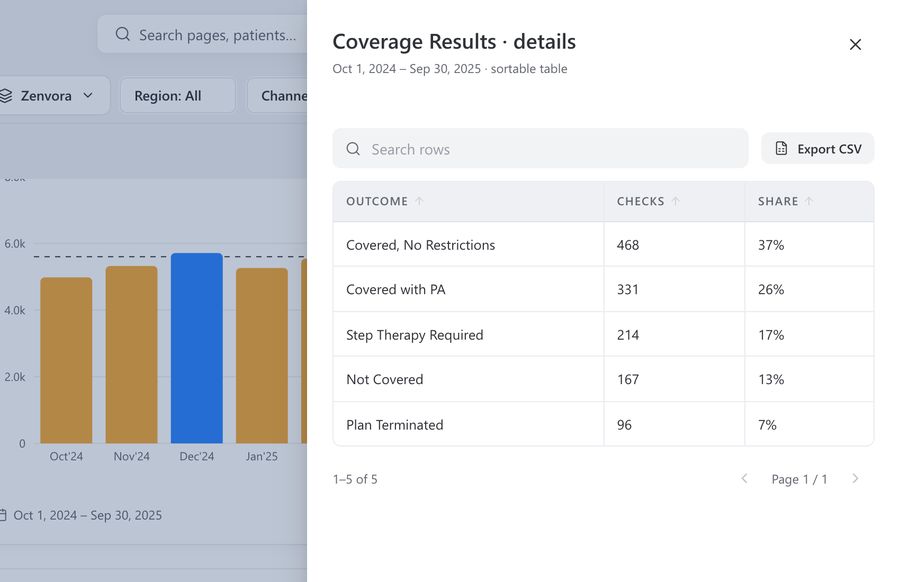Sort table by Checks arrow icon
Screen dimensions: 900x582
tap(676, 201)
